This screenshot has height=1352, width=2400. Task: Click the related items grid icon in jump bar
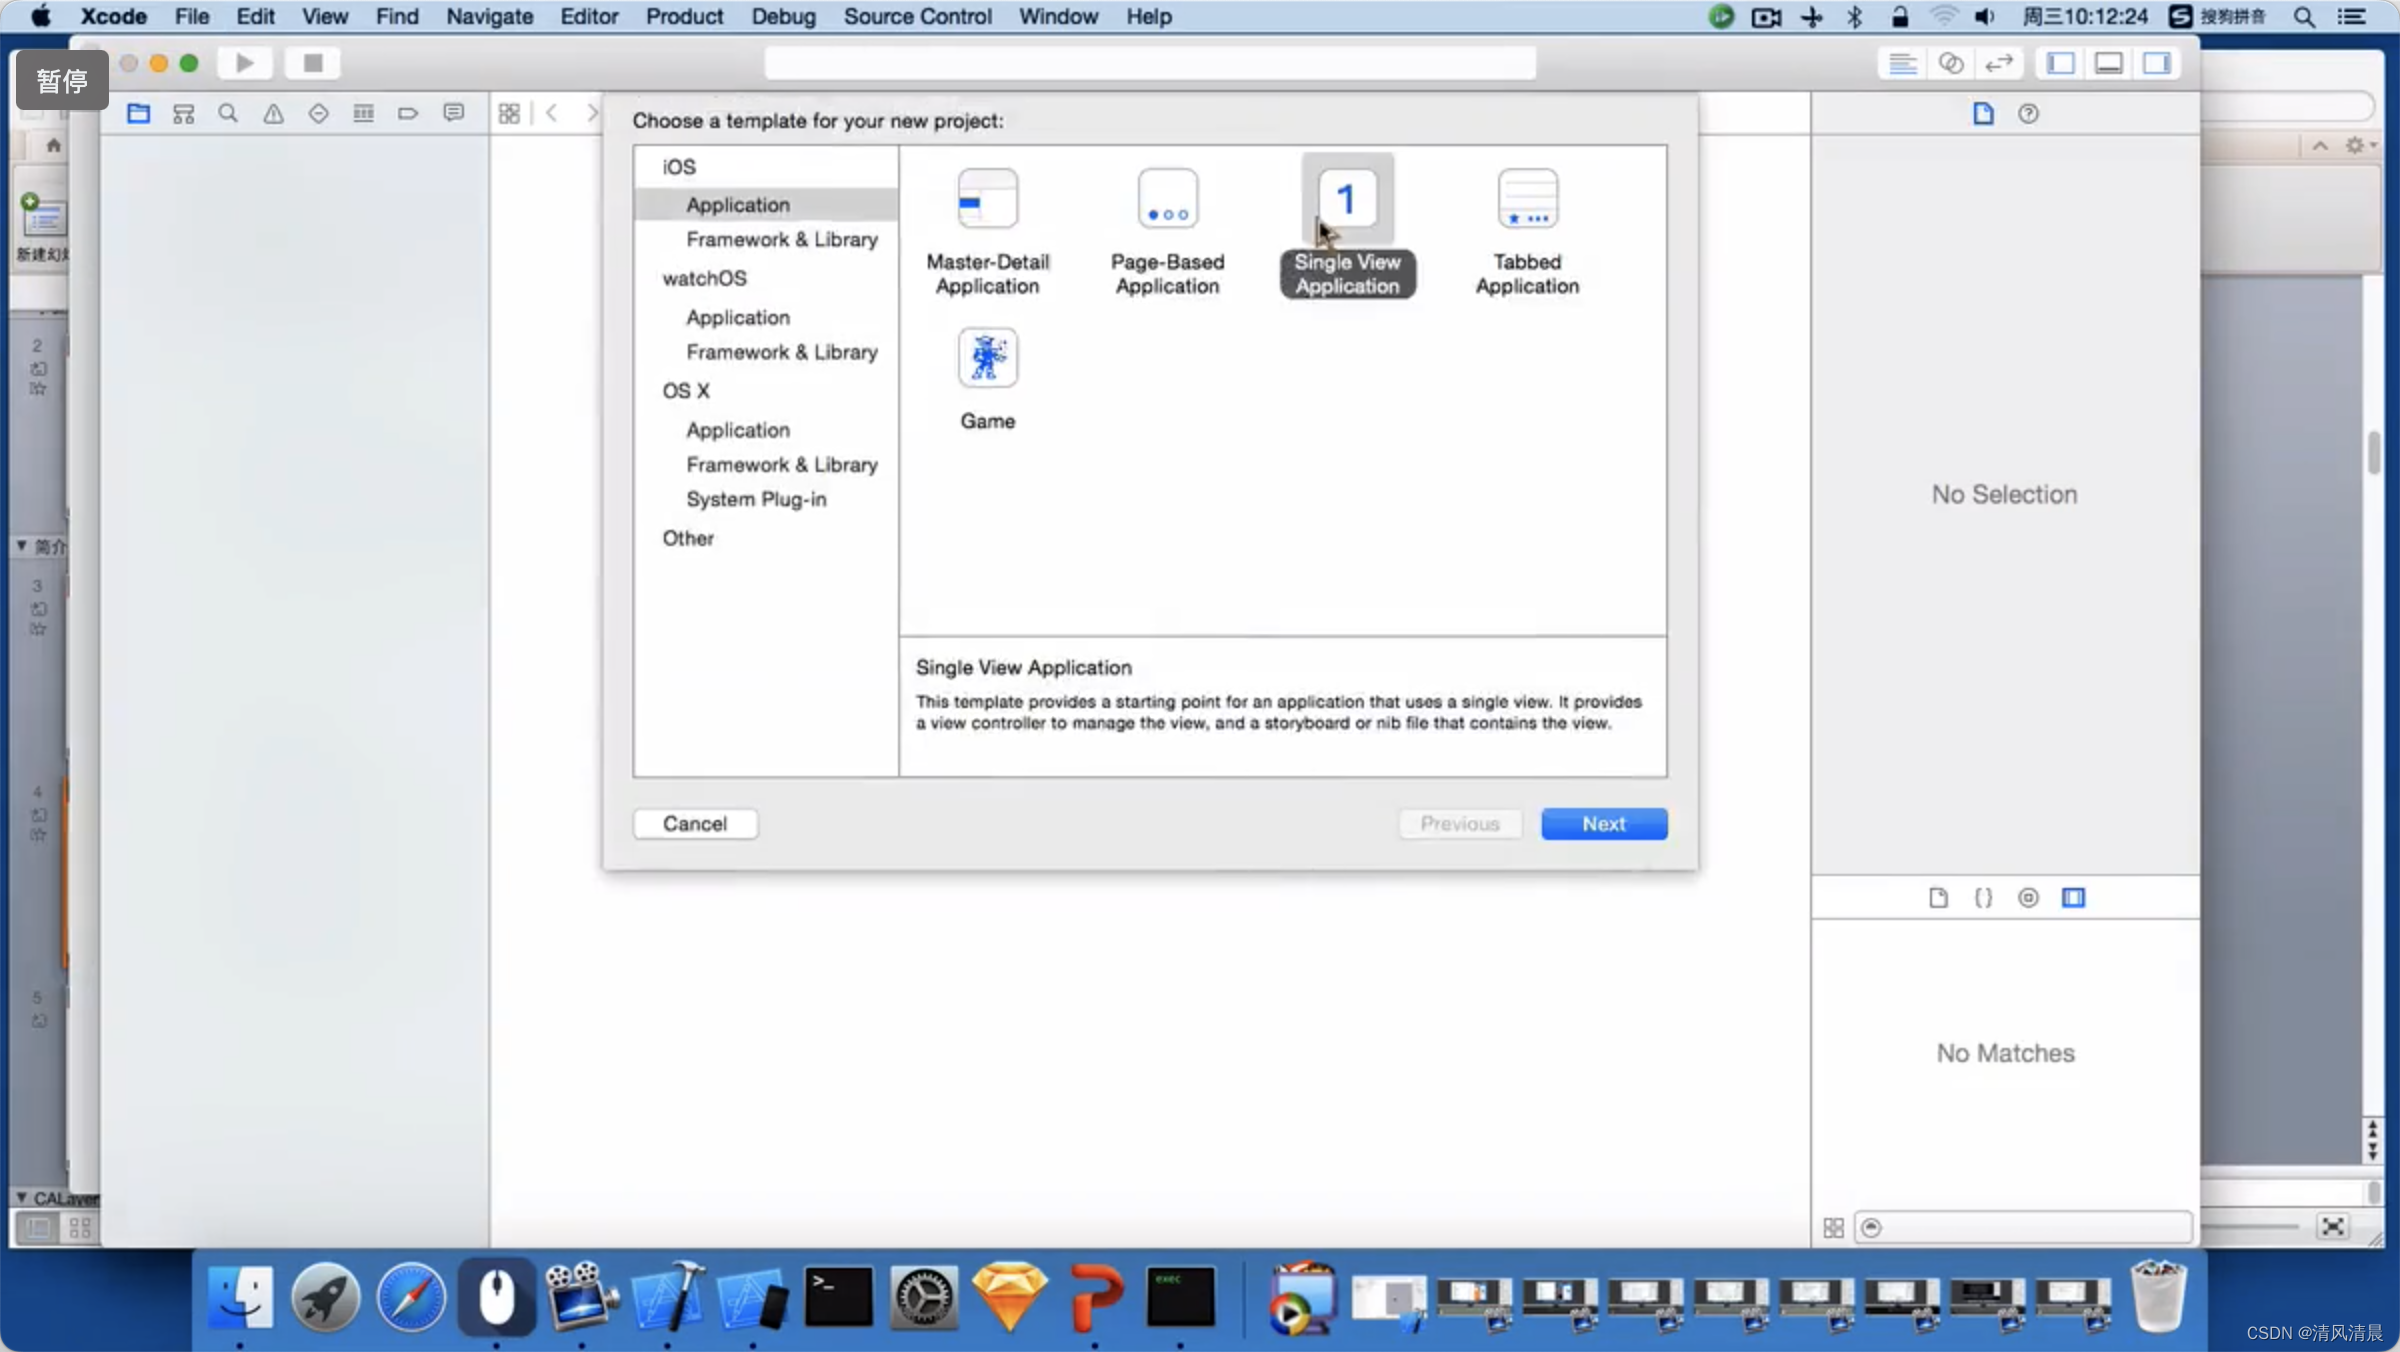tap(509, 113)
